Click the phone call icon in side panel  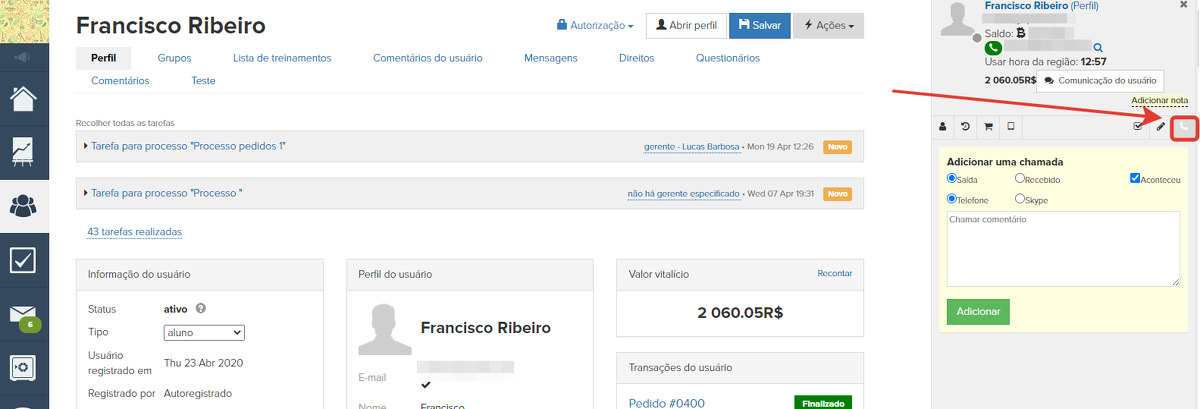click(x=1184, y=127)
